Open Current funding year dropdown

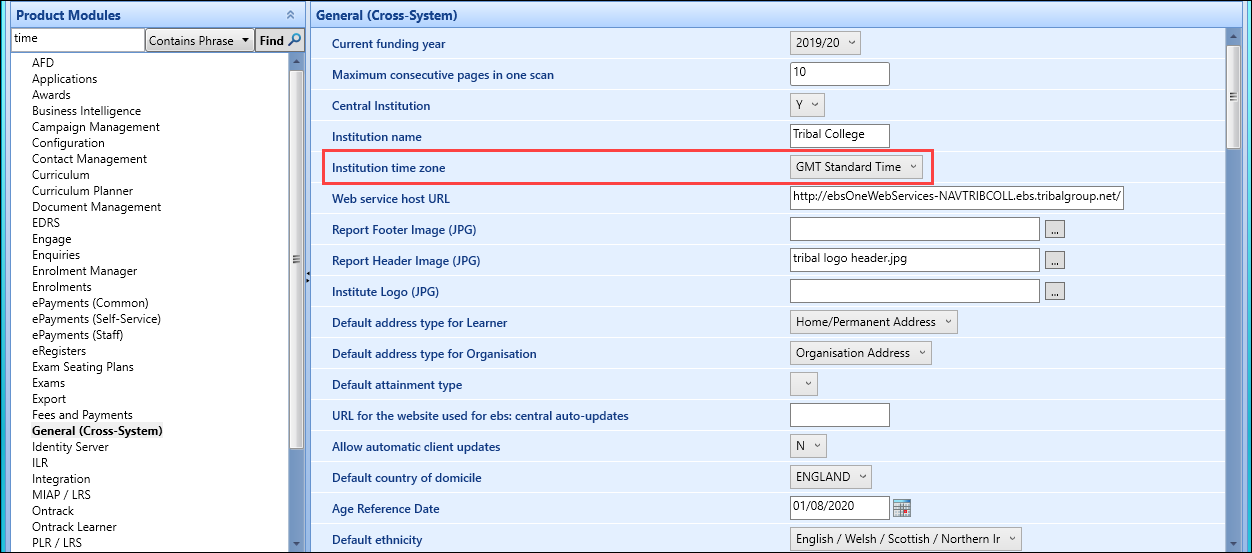pos(825,43)
